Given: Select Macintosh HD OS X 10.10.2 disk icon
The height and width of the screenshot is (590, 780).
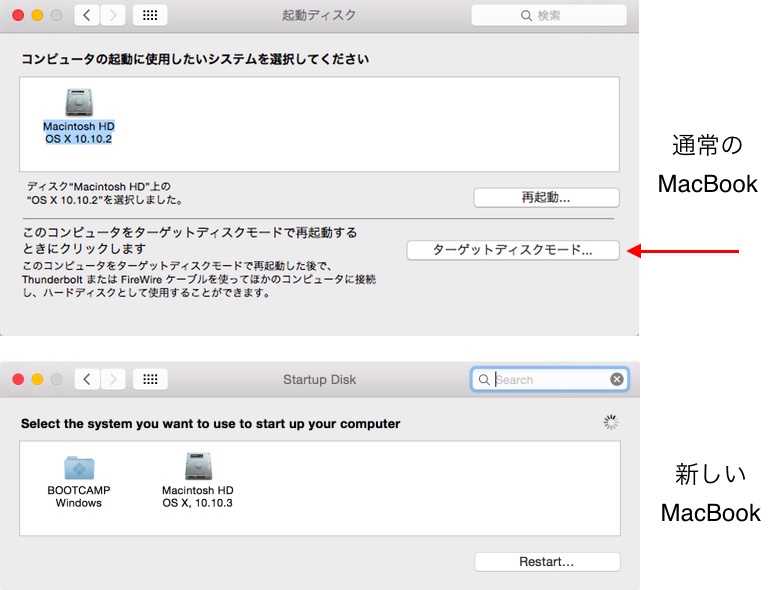Looking at the screenshot, I should (79, 102).
